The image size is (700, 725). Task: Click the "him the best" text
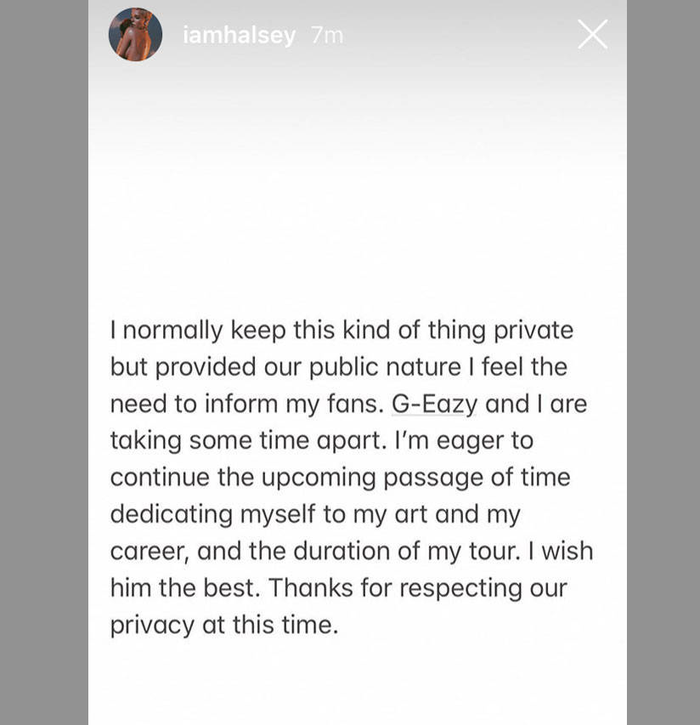[185, 589]
